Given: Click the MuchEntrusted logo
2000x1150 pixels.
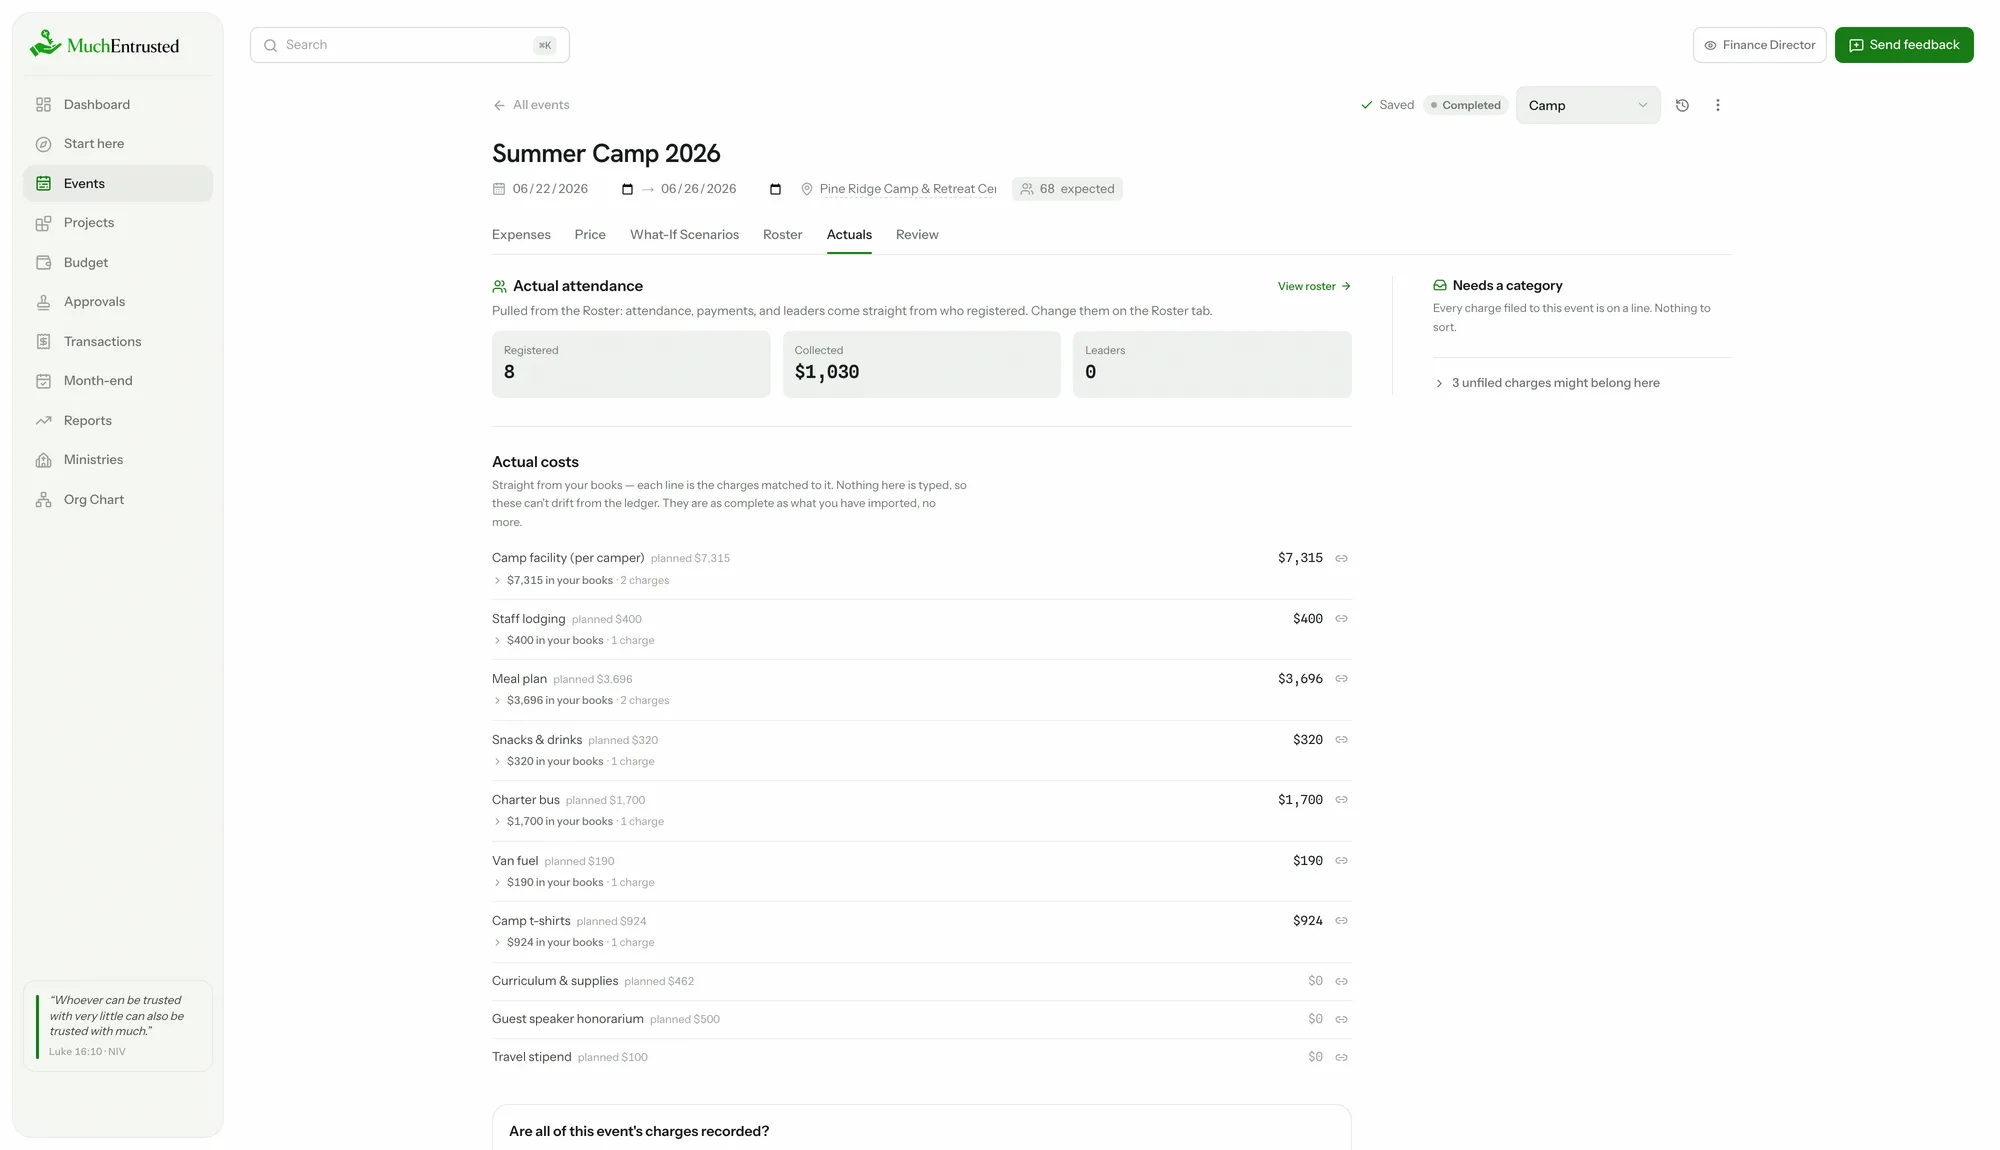Looking at the screenshot, I should click(104, 44).
